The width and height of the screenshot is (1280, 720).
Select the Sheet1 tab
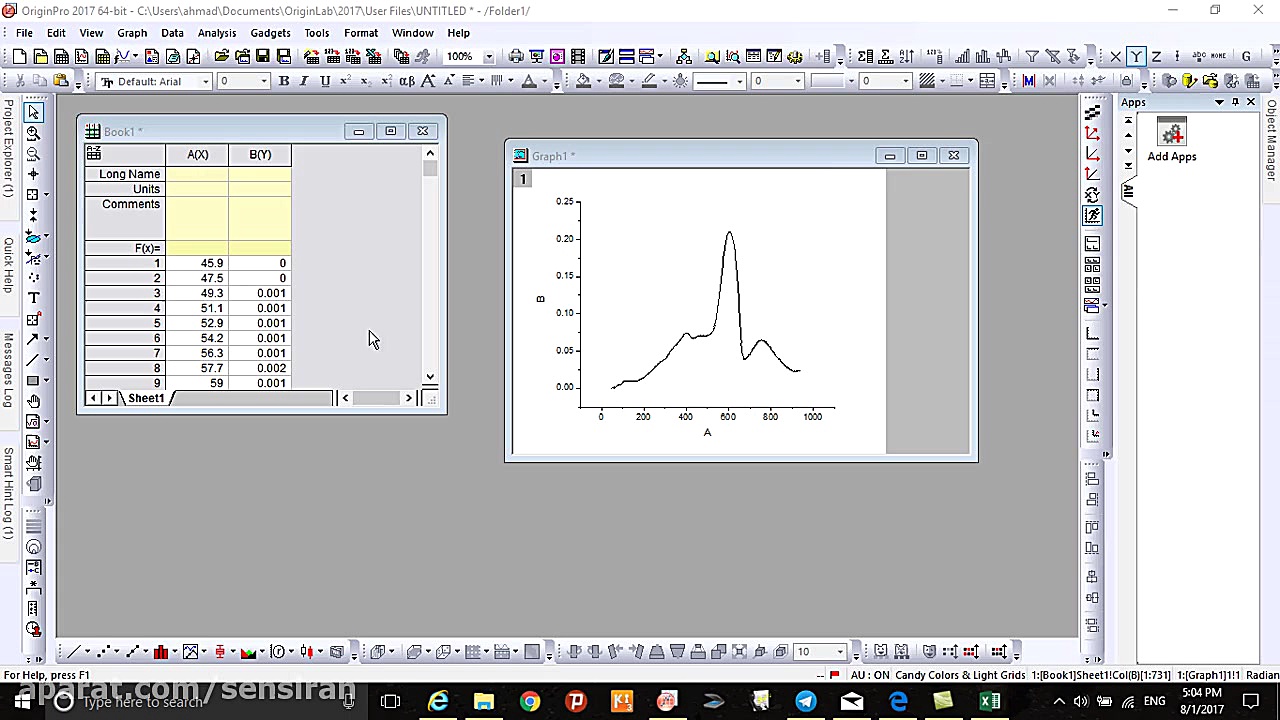tap(145, 398)
